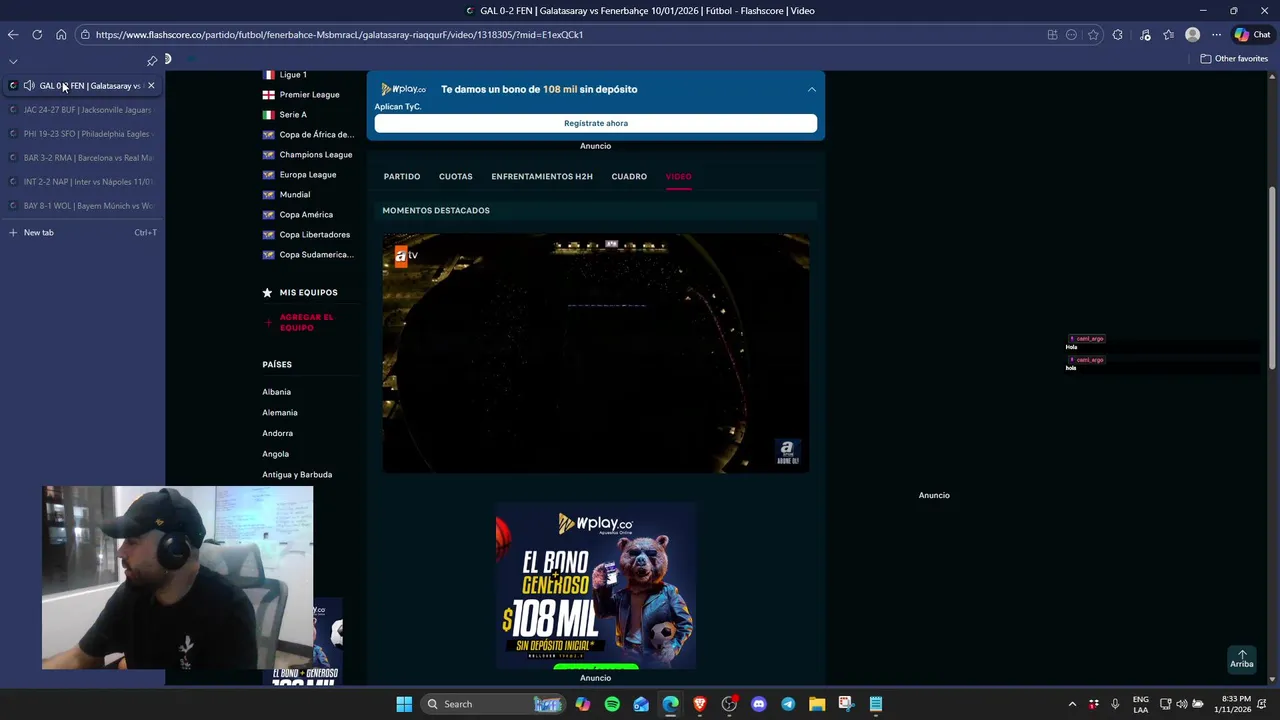Image resolution: width=1280 pixels, height=720 pixels.
Task: Switch to ENFRENTAMIENTOS H2H tab
Action: pyautogui.click(x=542, y=177)
